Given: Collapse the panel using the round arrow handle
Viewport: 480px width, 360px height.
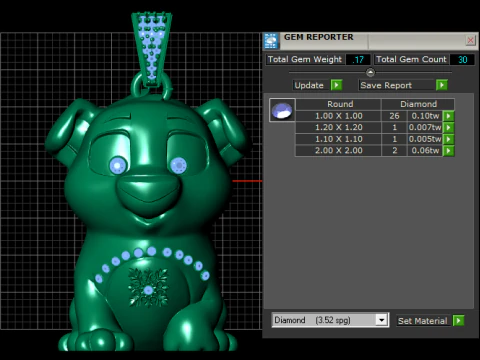Looking at the screenshot, I should pos(370,72).
